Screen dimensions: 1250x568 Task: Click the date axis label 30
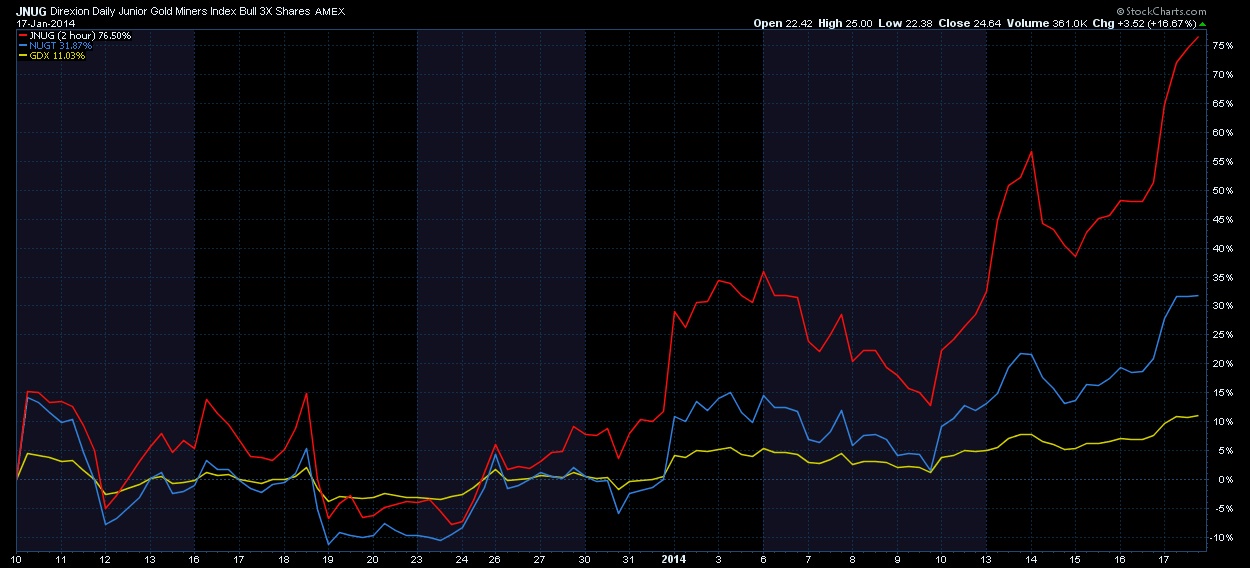[584, 561]
